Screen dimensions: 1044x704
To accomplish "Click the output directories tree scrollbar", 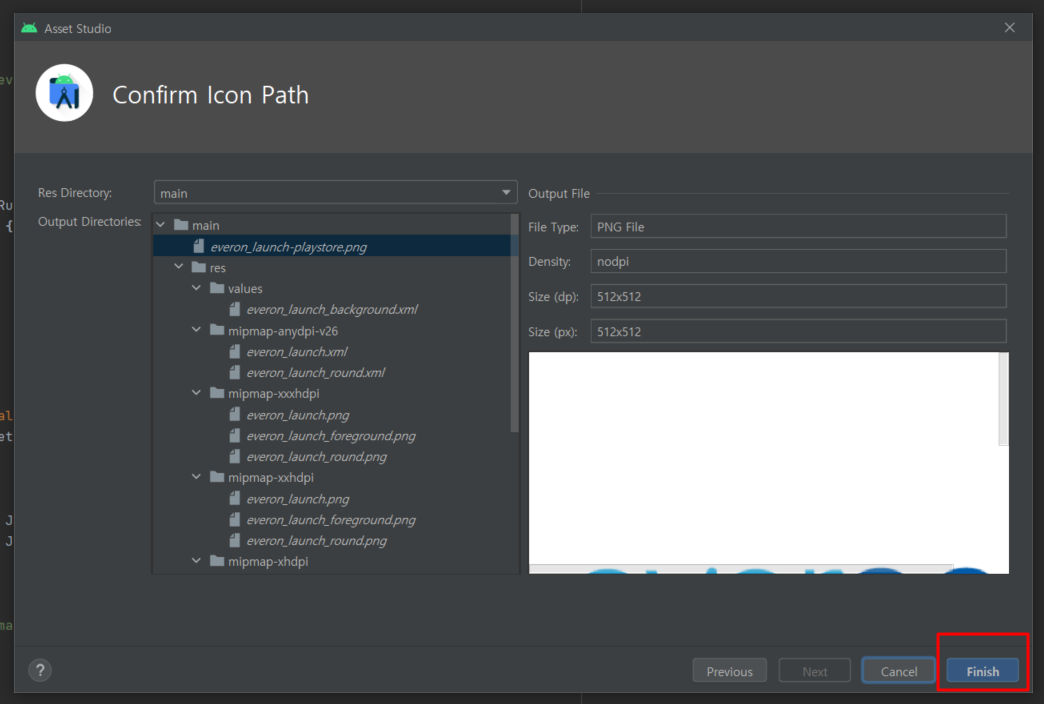I will click(x=514, y=324).
